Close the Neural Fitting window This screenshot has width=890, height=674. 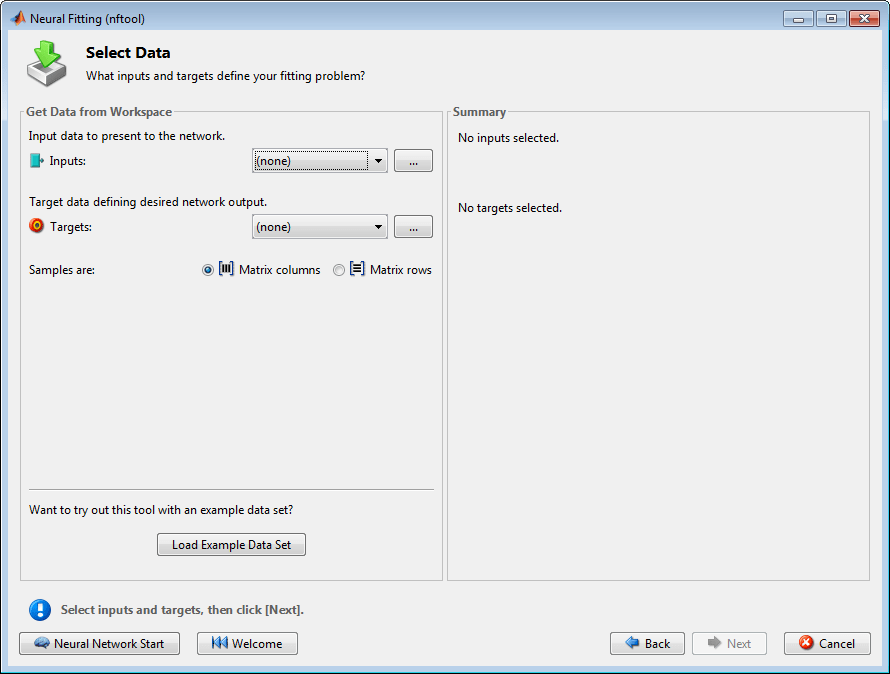(864, 19)
